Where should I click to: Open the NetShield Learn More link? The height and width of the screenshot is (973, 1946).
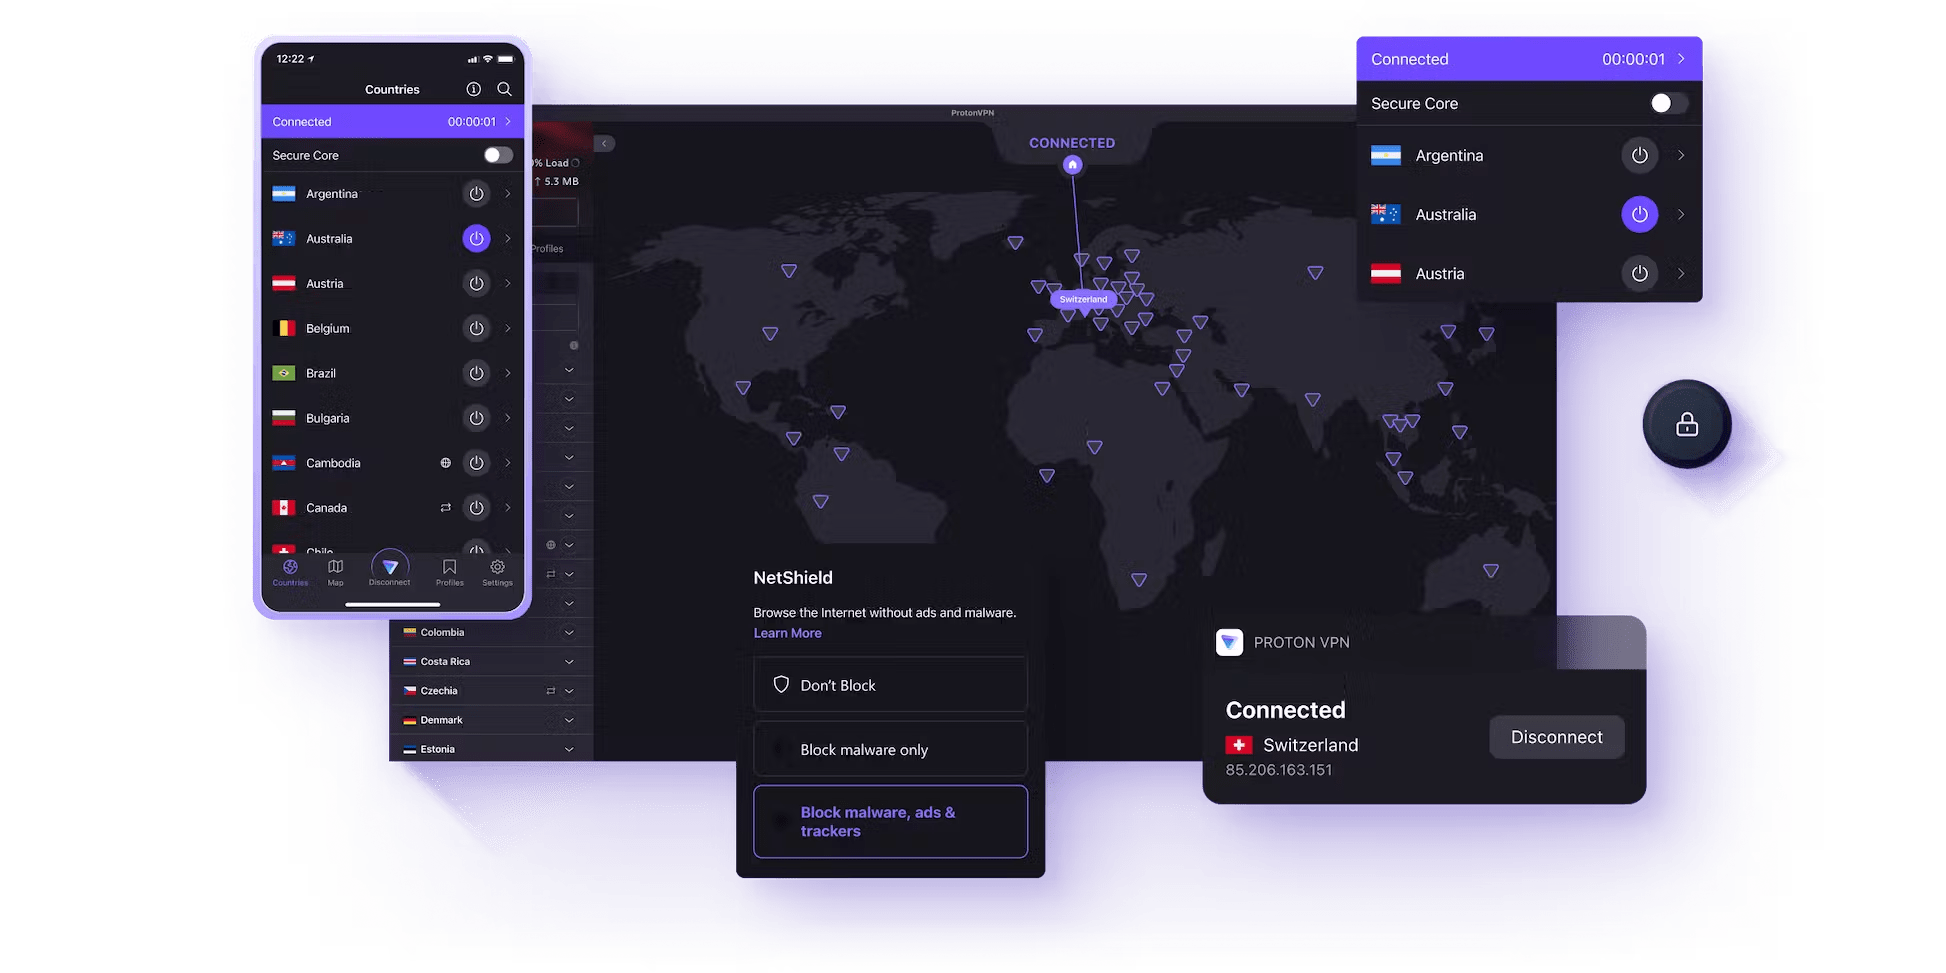pos(787,632)
